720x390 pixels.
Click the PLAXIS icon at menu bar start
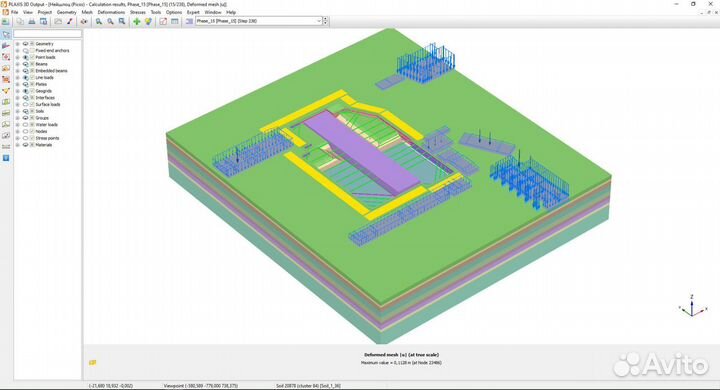5,12
